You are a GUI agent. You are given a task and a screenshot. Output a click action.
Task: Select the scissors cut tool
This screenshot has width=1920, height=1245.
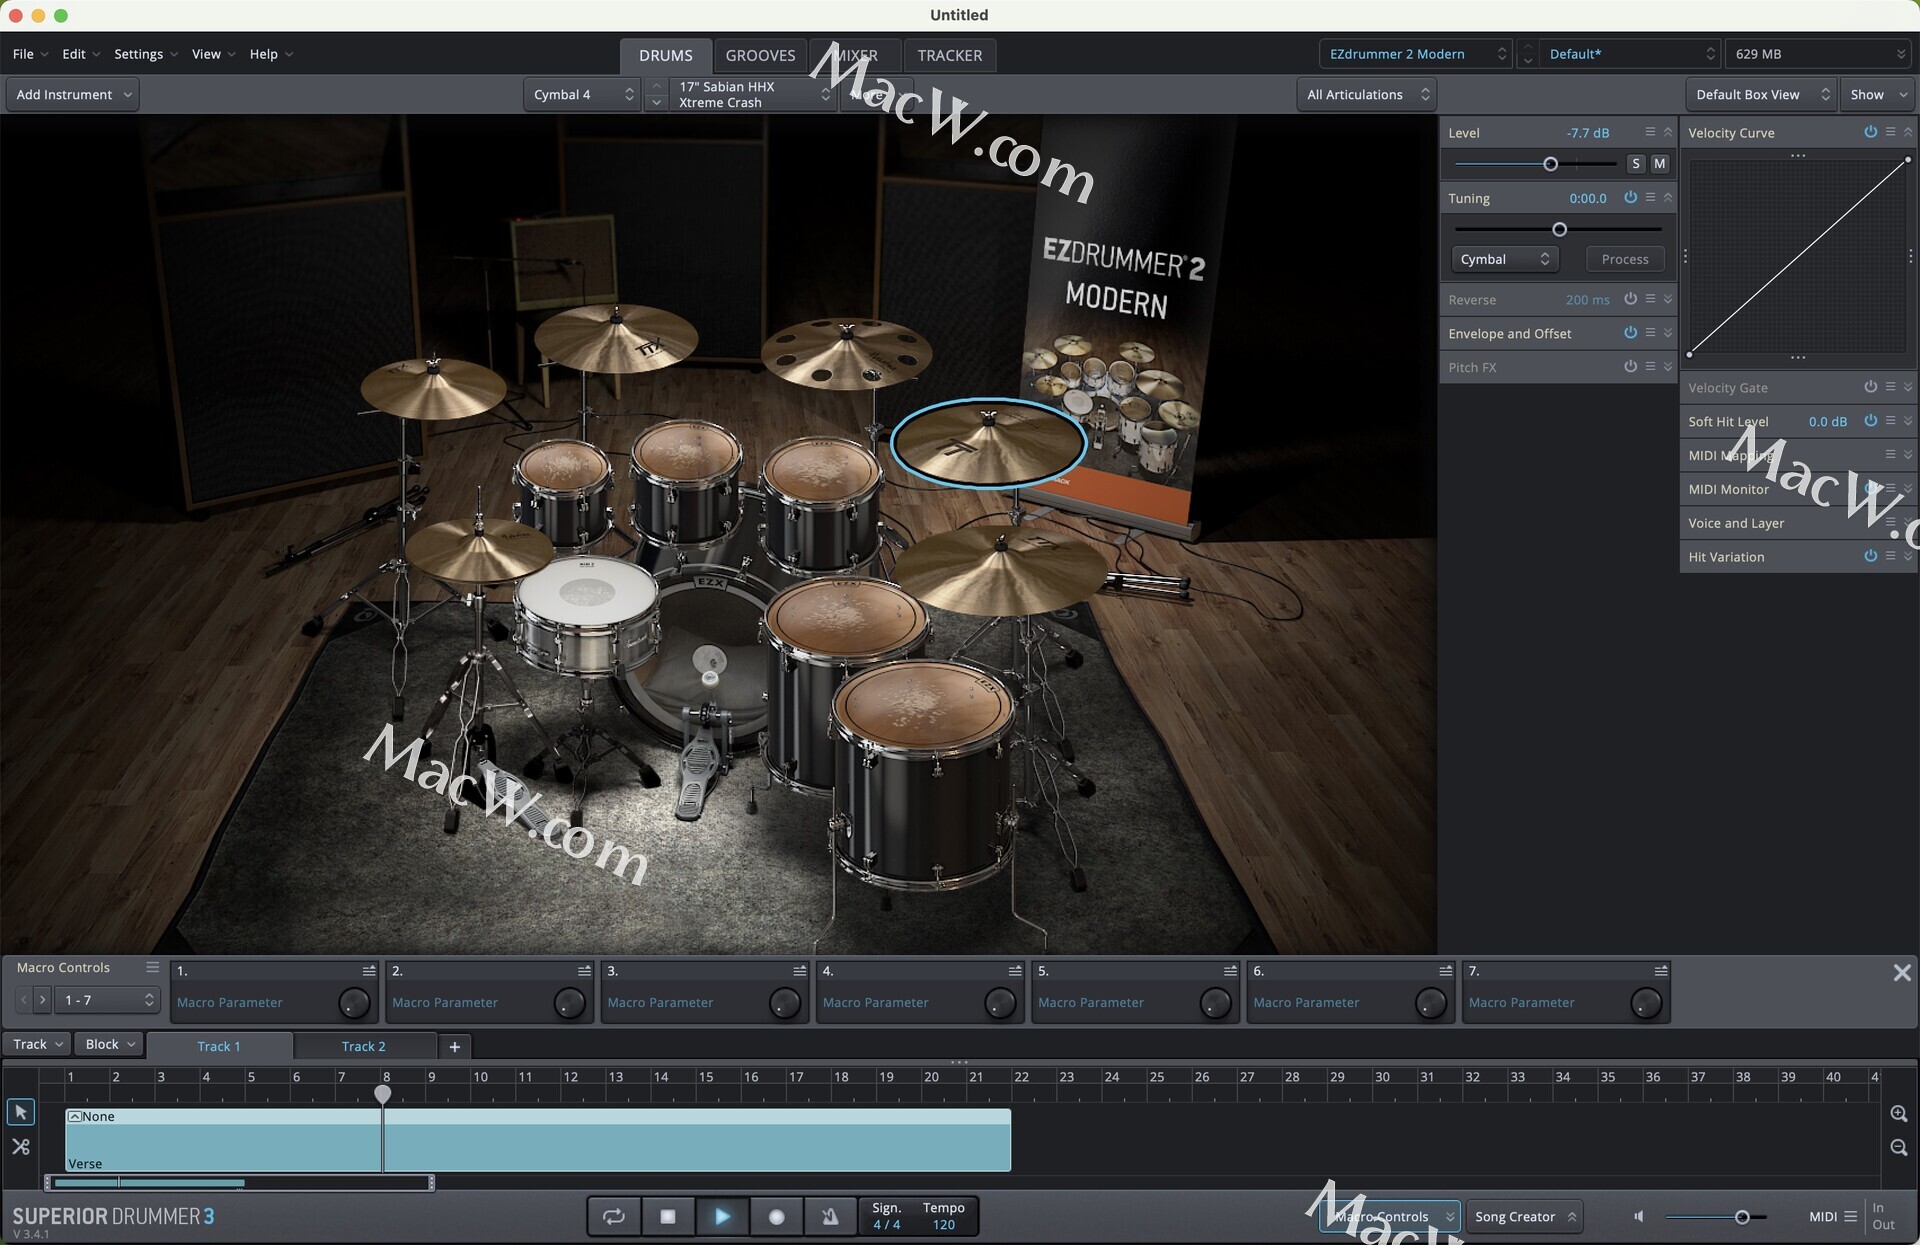(x=20, y=1147)
